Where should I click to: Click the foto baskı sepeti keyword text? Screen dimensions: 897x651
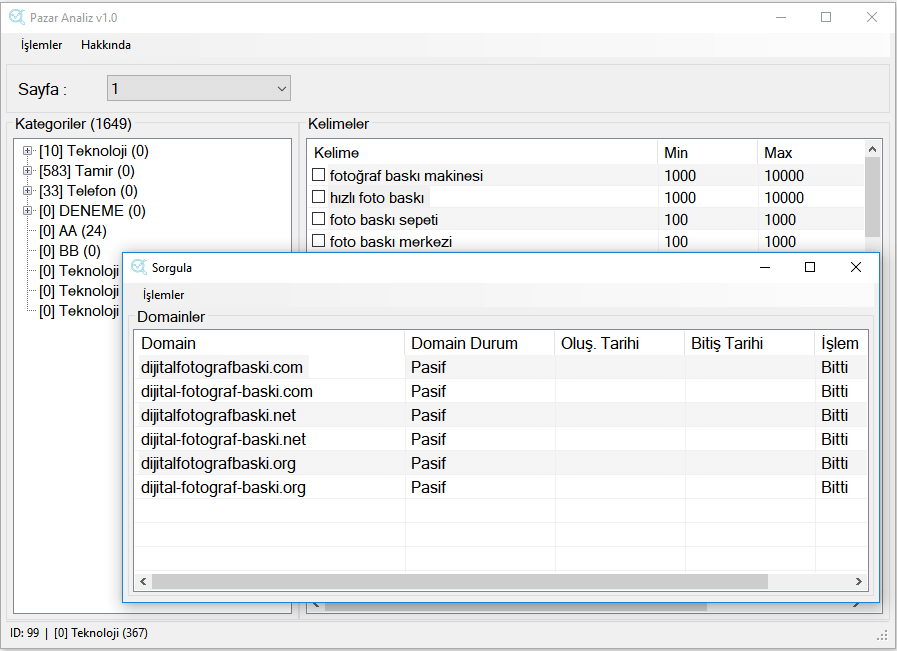(384, 220)
